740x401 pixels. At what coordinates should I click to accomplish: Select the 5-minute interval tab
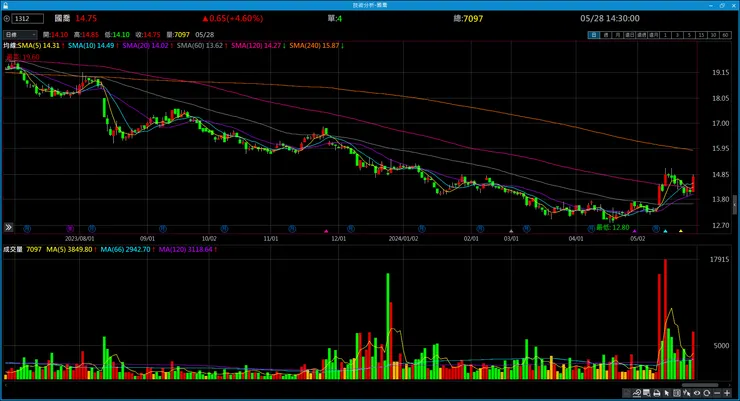689,35
